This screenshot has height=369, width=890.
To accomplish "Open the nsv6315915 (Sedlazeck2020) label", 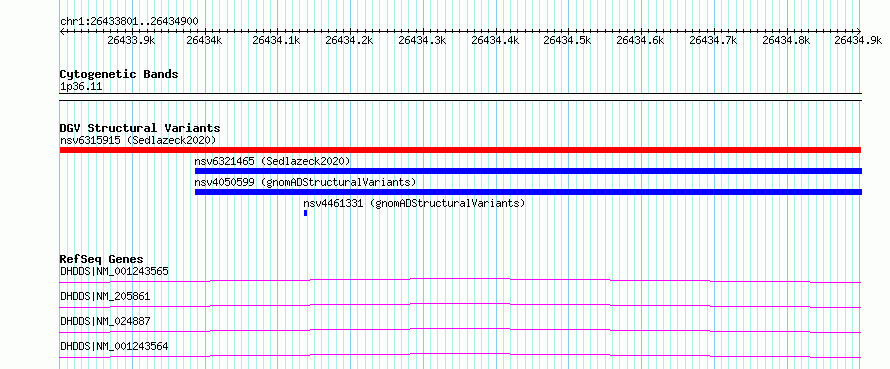I will pos(138,140).
